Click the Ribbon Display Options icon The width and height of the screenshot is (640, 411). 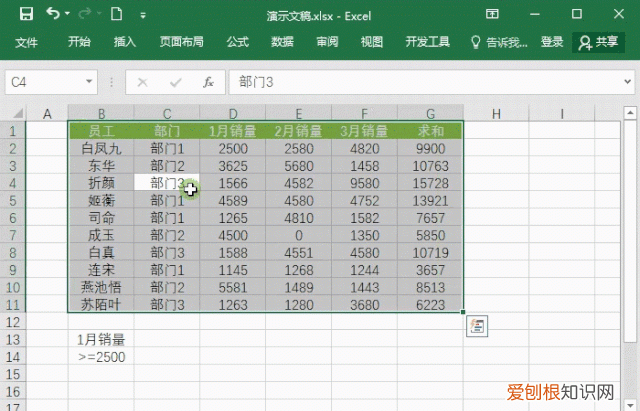(x=492, y=14)
